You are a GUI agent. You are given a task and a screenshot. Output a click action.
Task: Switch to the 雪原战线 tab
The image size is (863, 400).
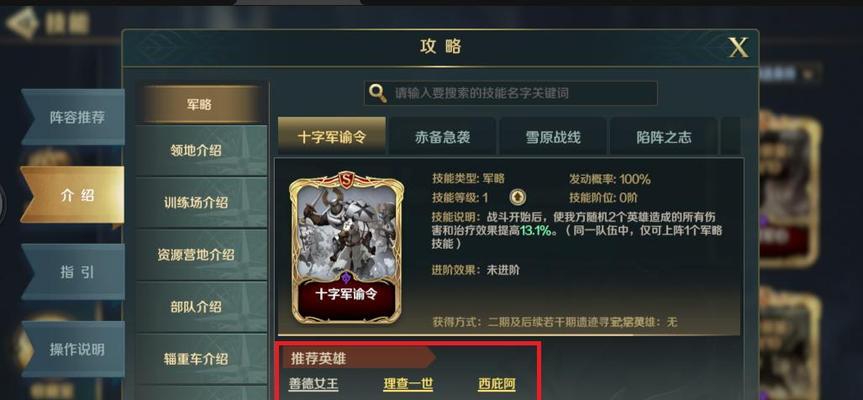(x=553, y=136)
